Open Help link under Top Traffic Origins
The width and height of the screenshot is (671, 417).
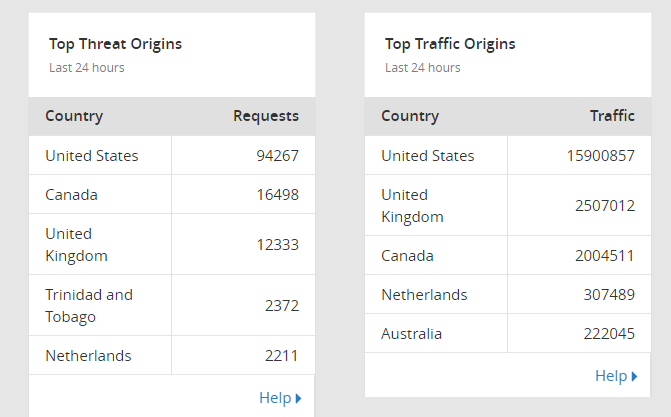pyautogui.click(x=611, y=376)
